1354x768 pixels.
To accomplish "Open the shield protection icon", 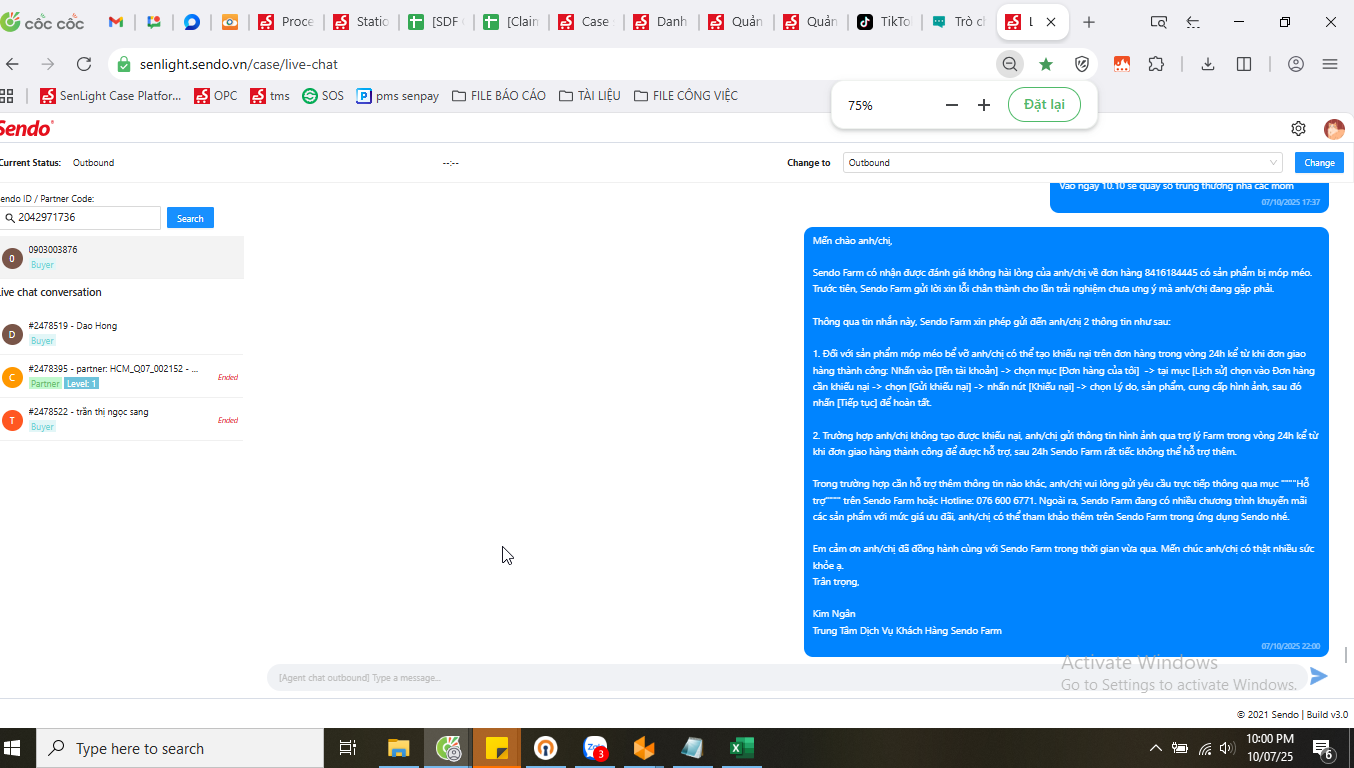I will tap(1082, 64).
